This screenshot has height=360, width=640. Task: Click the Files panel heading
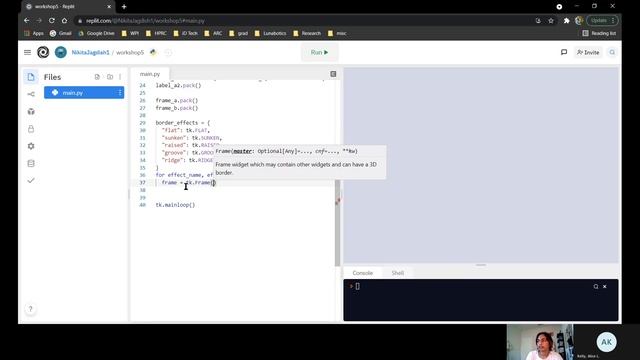pyautogui.click(x=52, y=77)
